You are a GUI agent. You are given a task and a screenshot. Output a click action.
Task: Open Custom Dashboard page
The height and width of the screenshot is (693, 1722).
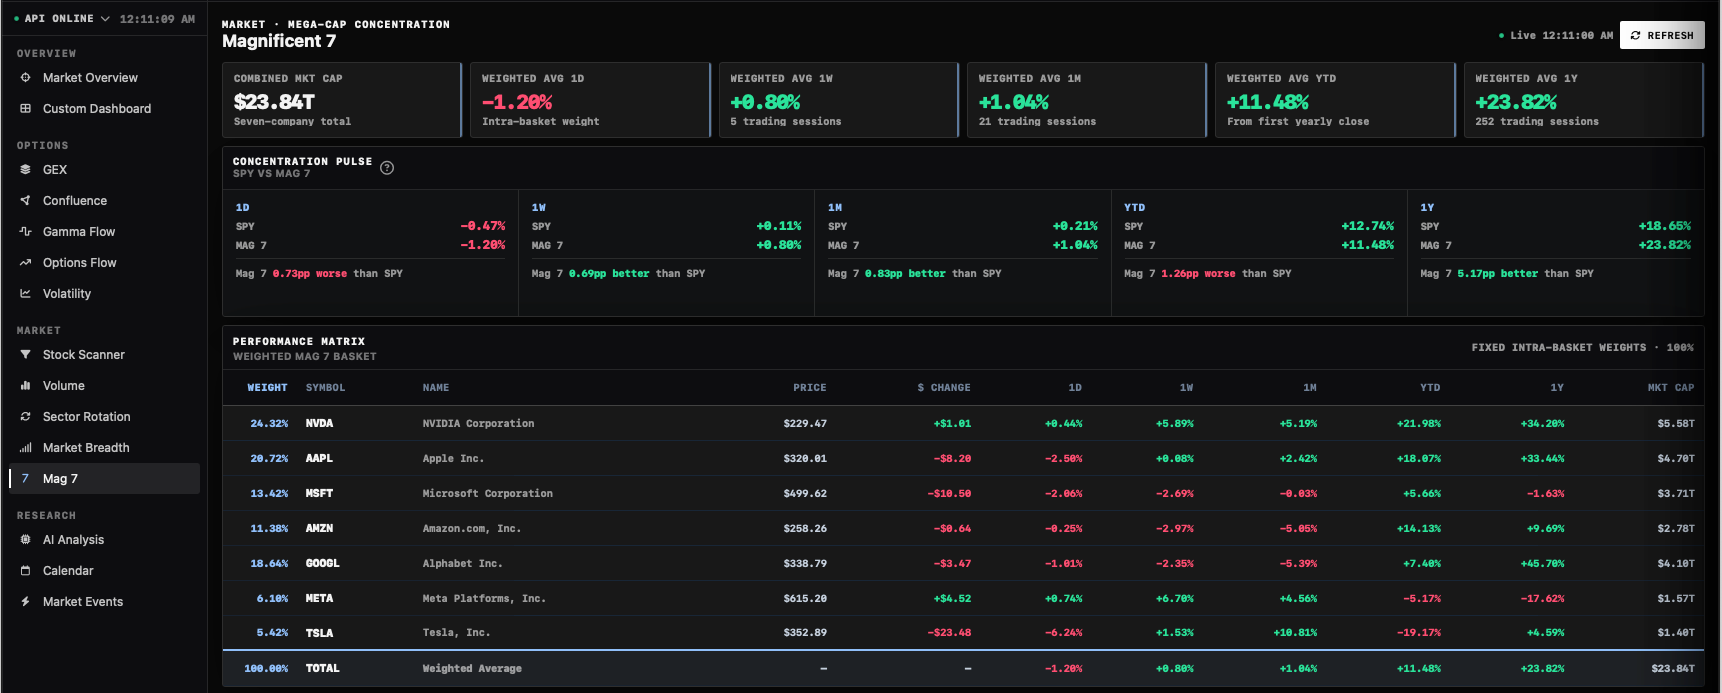click(x=104, y=109)
